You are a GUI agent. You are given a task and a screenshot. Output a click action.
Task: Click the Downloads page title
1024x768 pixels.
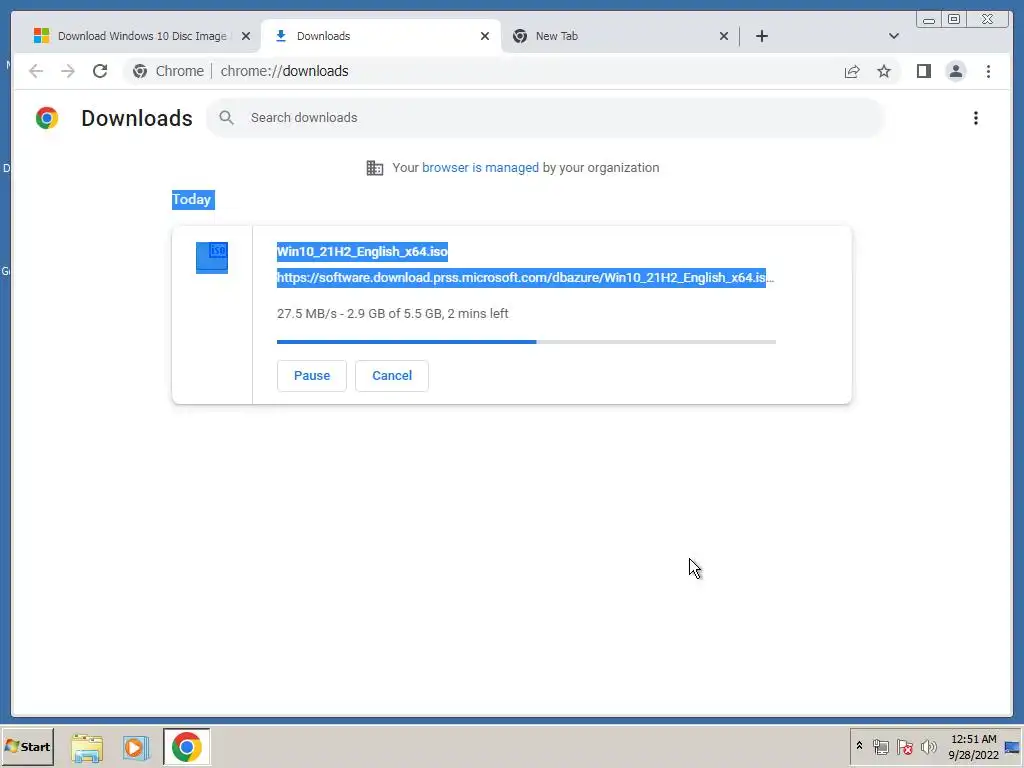(136, 118)
